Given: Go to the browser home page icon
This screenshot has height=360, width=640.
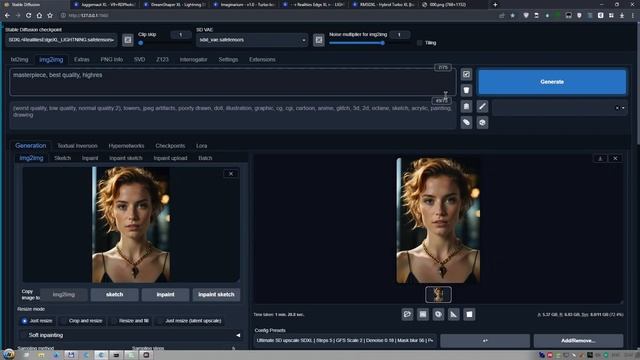Looking at the screenshot, I should [x=39, y=16].
